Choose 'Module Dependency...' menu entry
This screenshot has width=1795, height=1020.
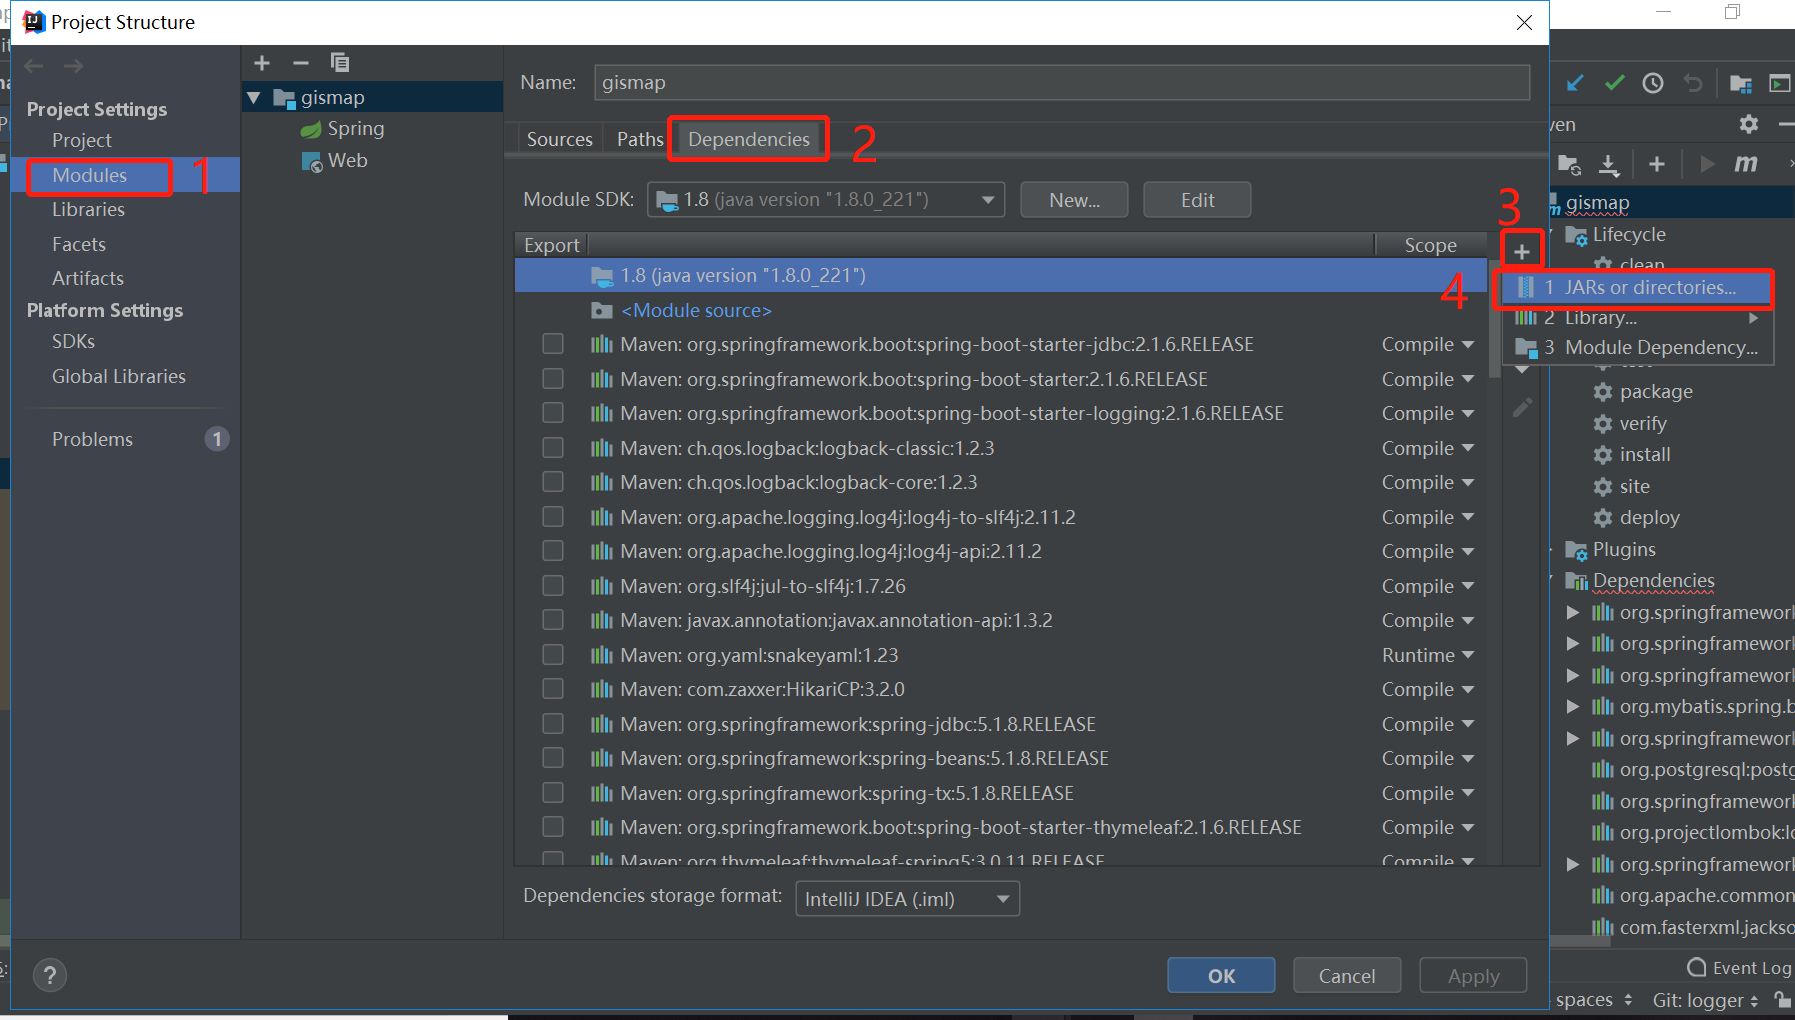tap(1638, 348)
